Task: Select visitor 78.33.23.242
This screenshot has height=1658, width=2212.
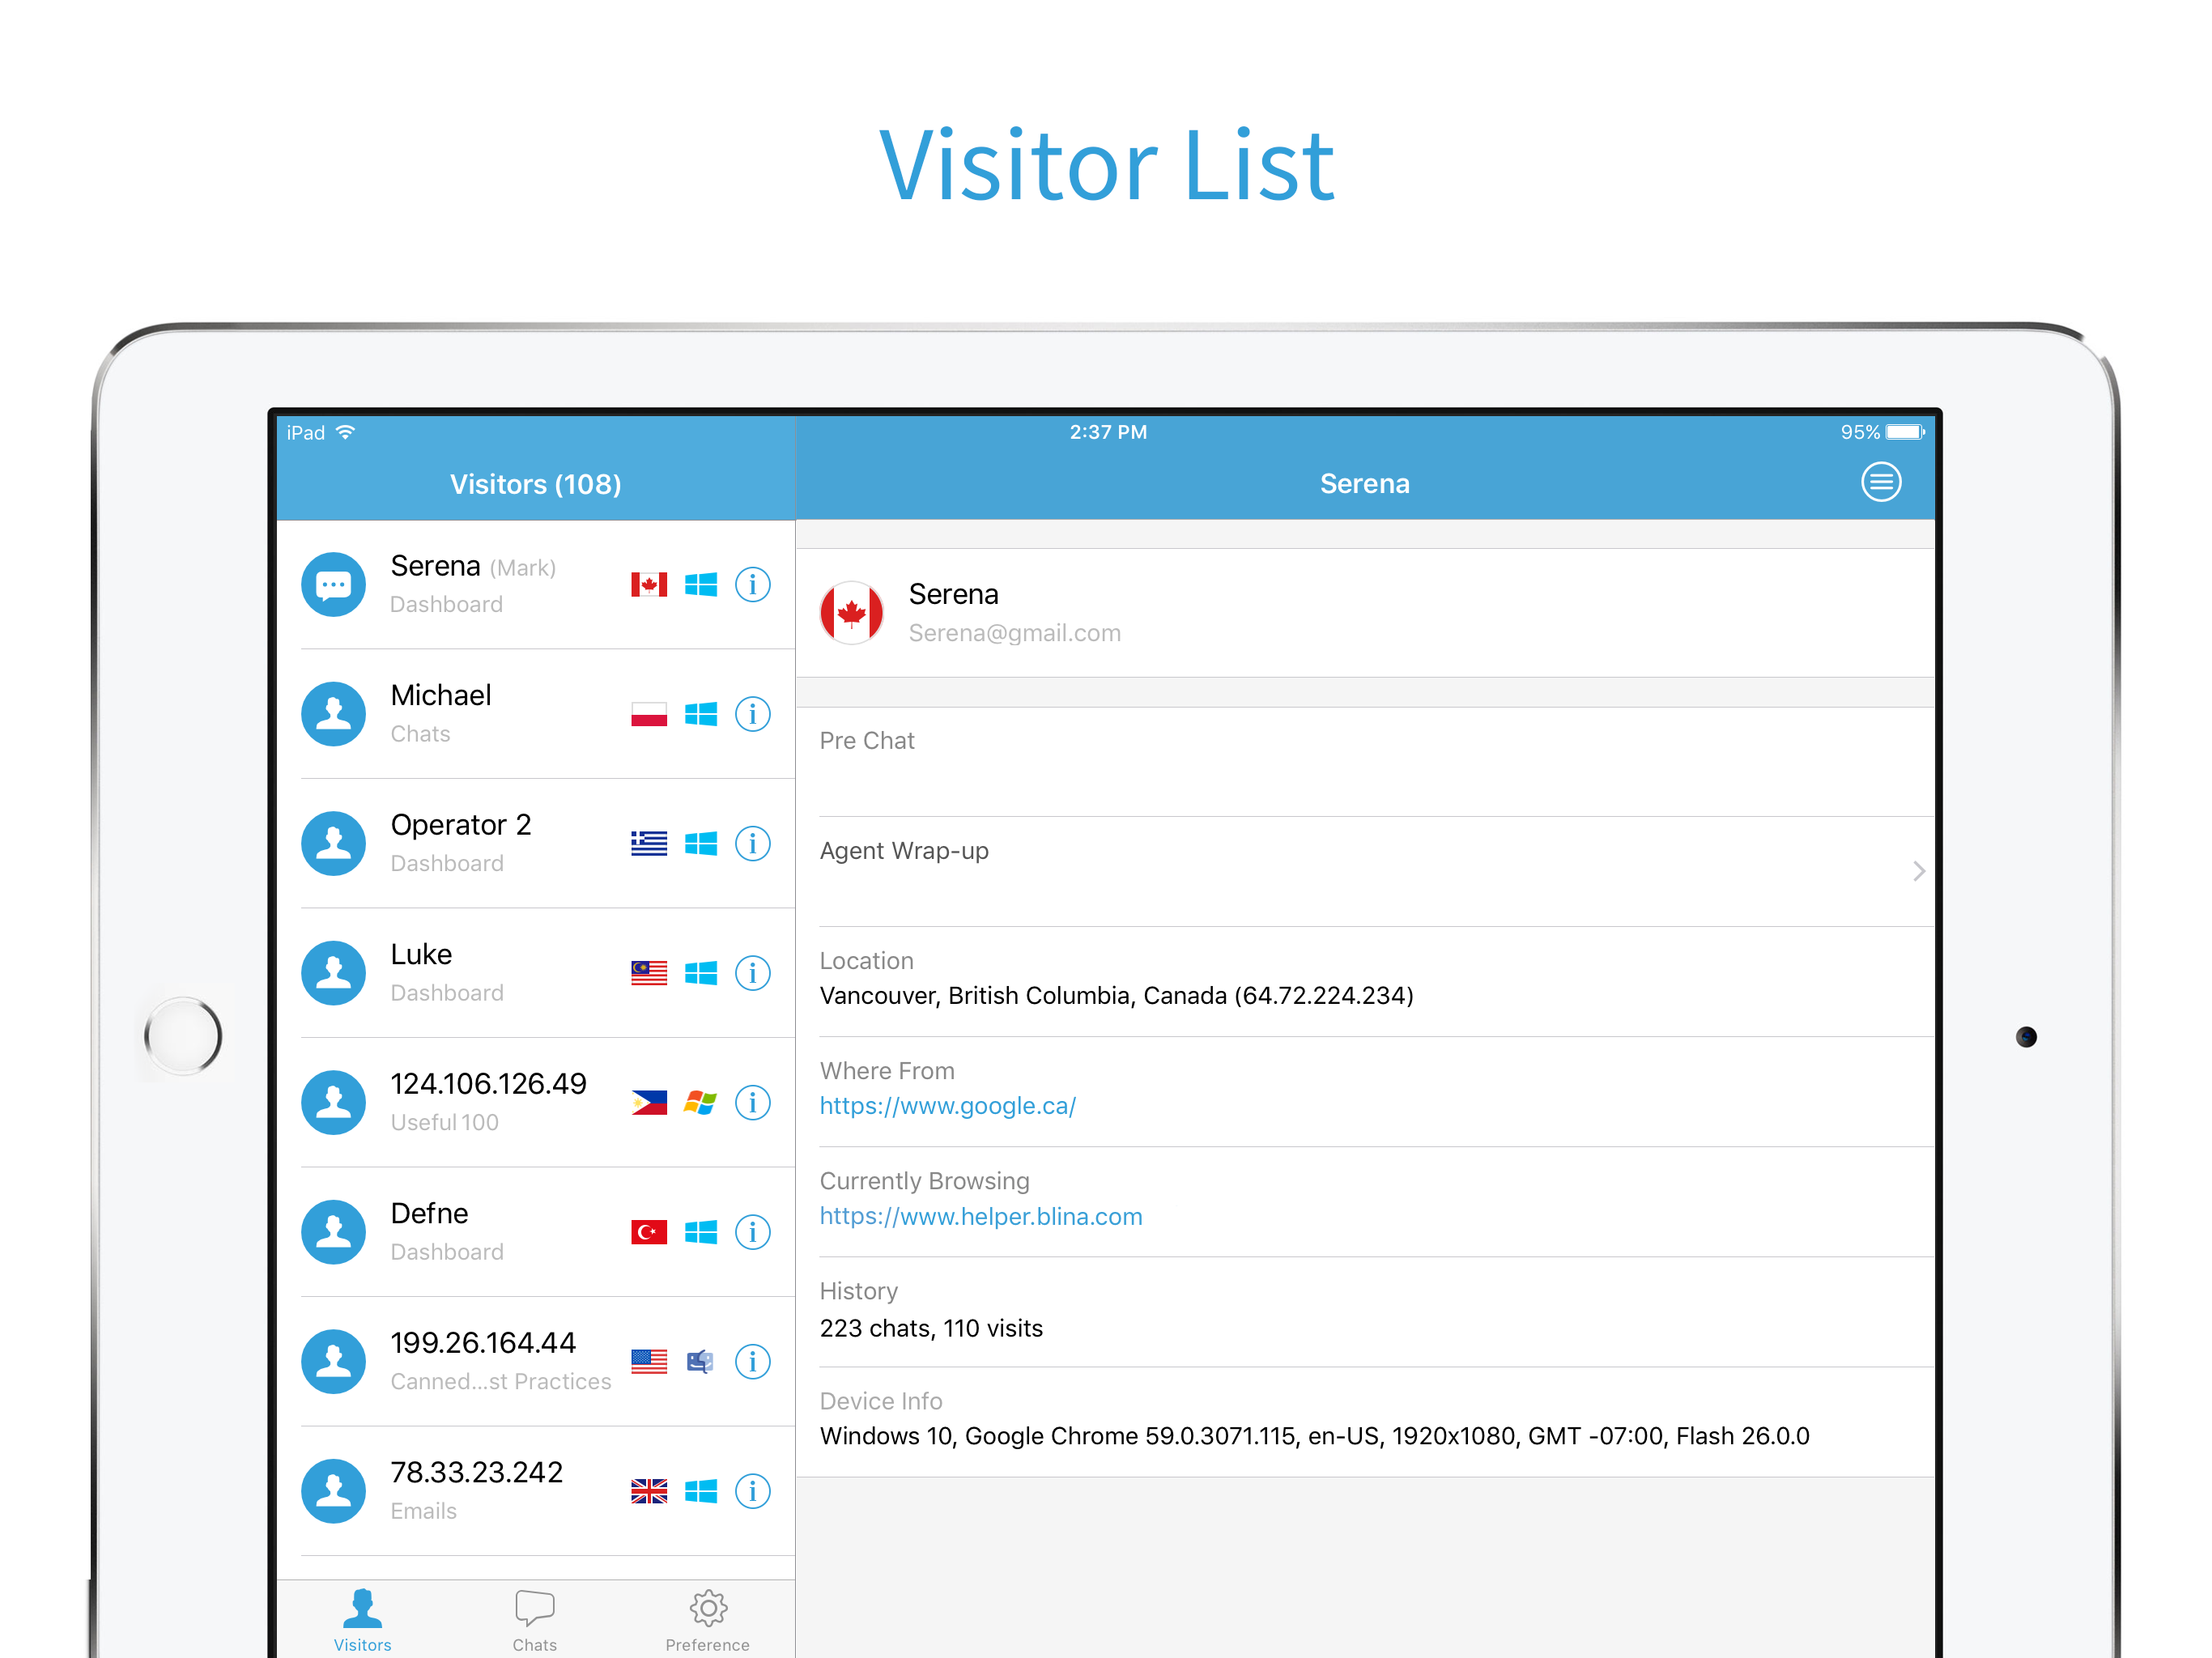Action: coord(536,1491)
